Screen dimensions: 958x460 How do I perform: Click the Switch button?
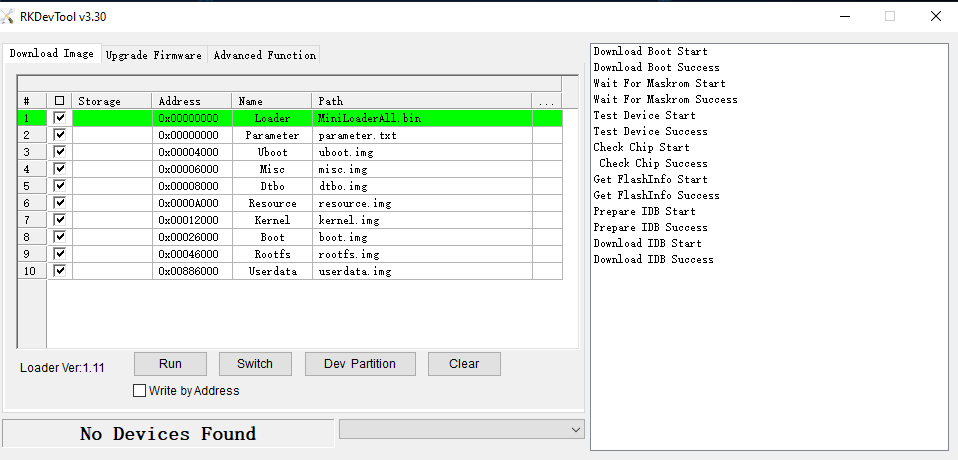click(254, 364)
